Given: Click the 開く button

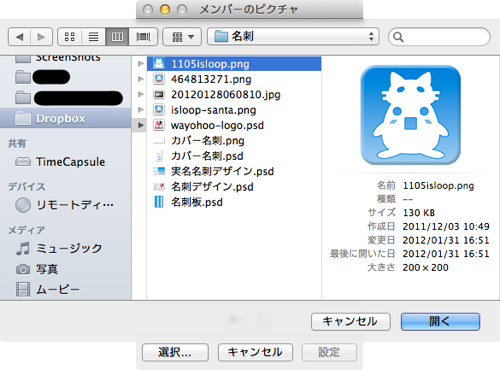Looking at the screenshot, I should [440, 322].
